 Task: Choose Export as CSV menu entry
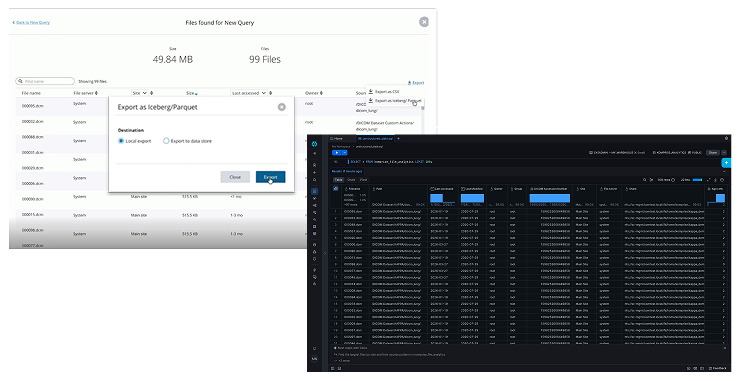384,91
